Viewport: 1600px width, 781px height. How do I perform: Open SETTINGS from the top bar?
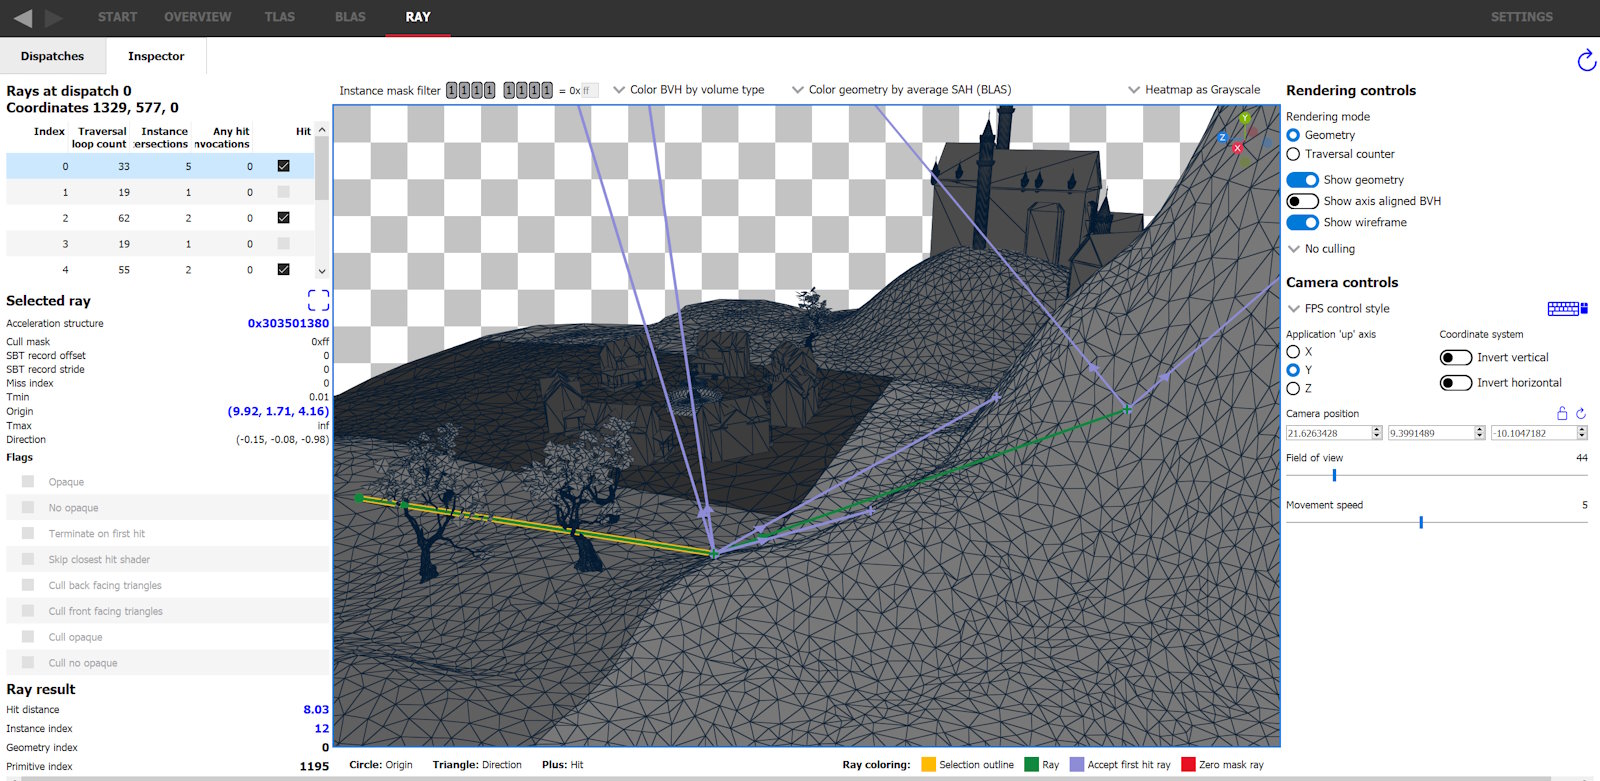1521,17
